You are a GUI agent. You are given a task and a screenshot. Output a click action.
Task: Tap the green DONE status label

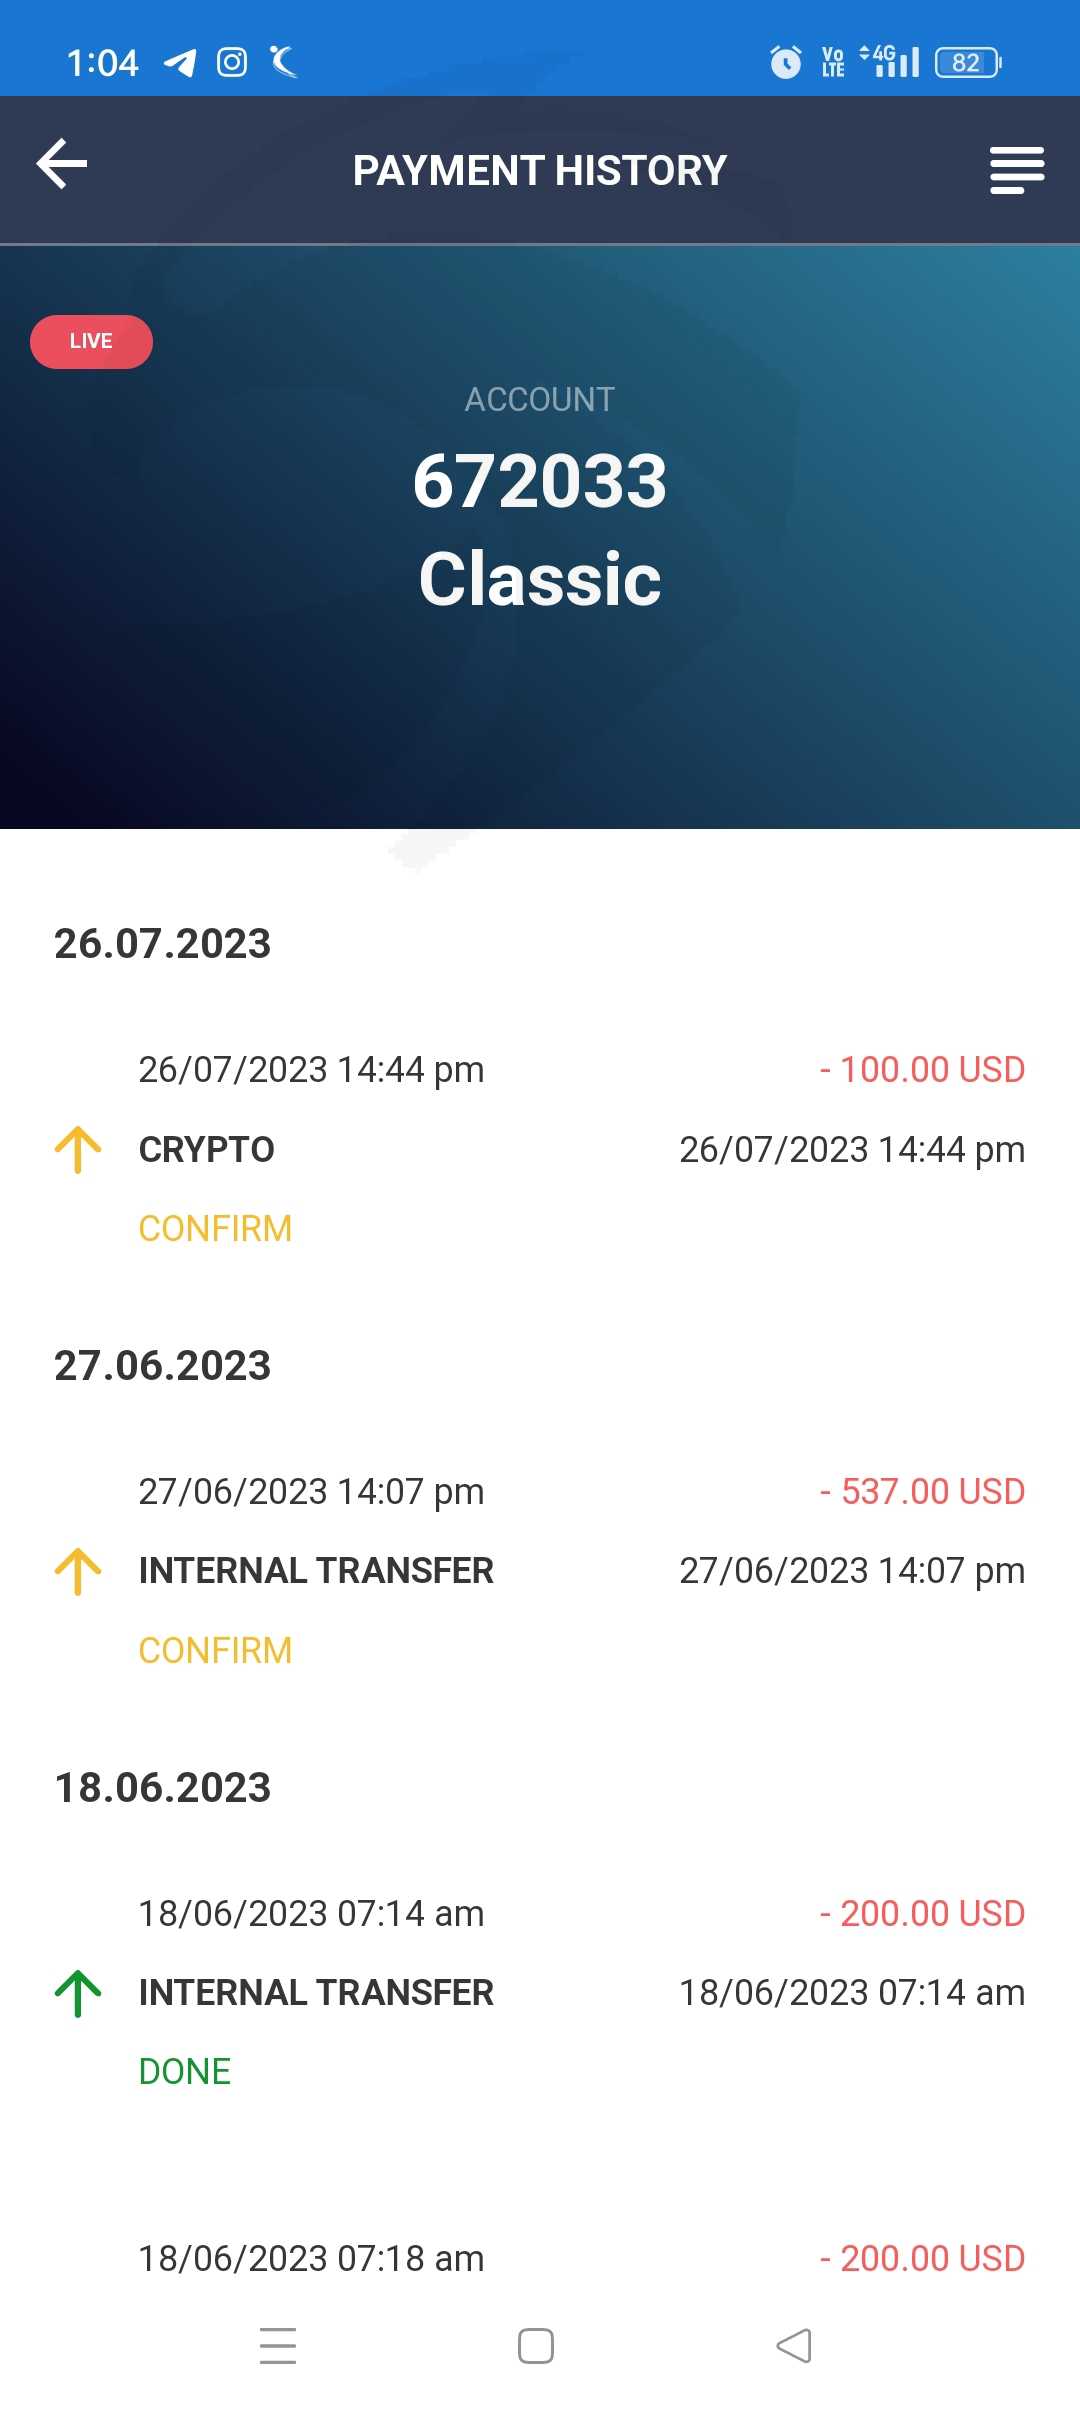(185, 2071)
